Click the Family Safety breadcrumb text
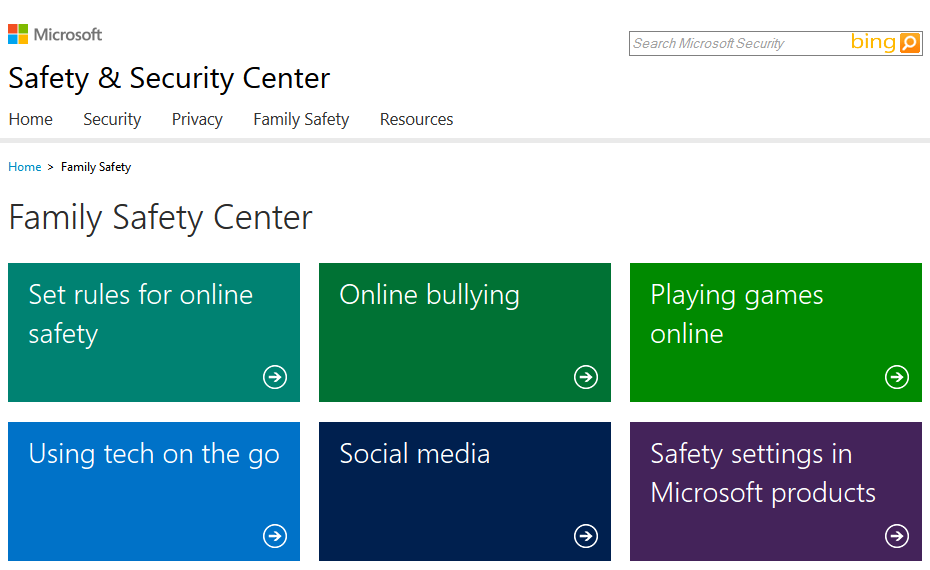The width and height of the screenshot is (930, 570). coord(96,167)
